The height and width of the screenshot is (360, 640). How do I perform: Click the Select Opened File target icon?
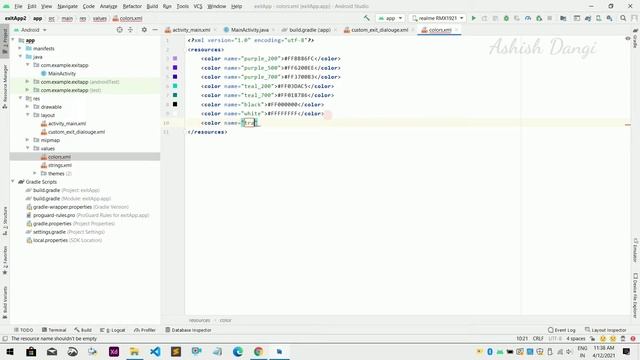120,30
